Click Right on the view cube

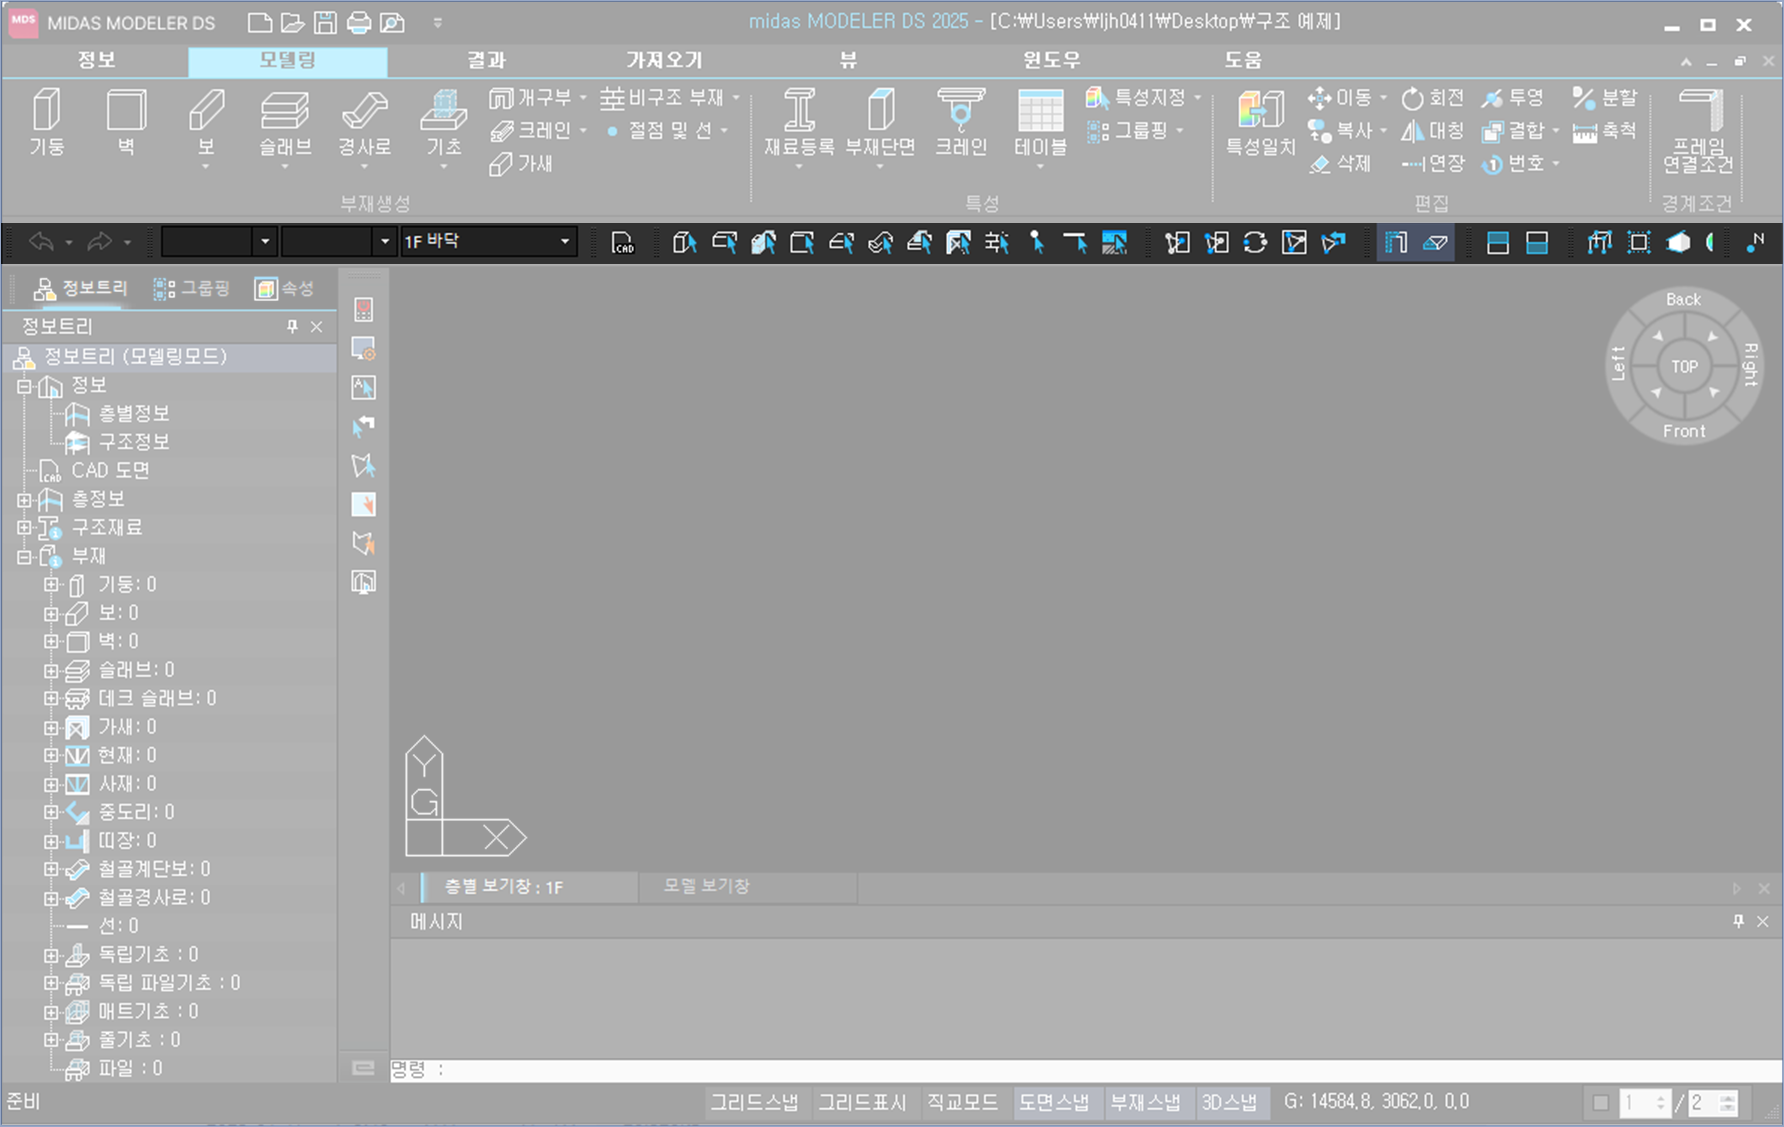[1750, 364]
